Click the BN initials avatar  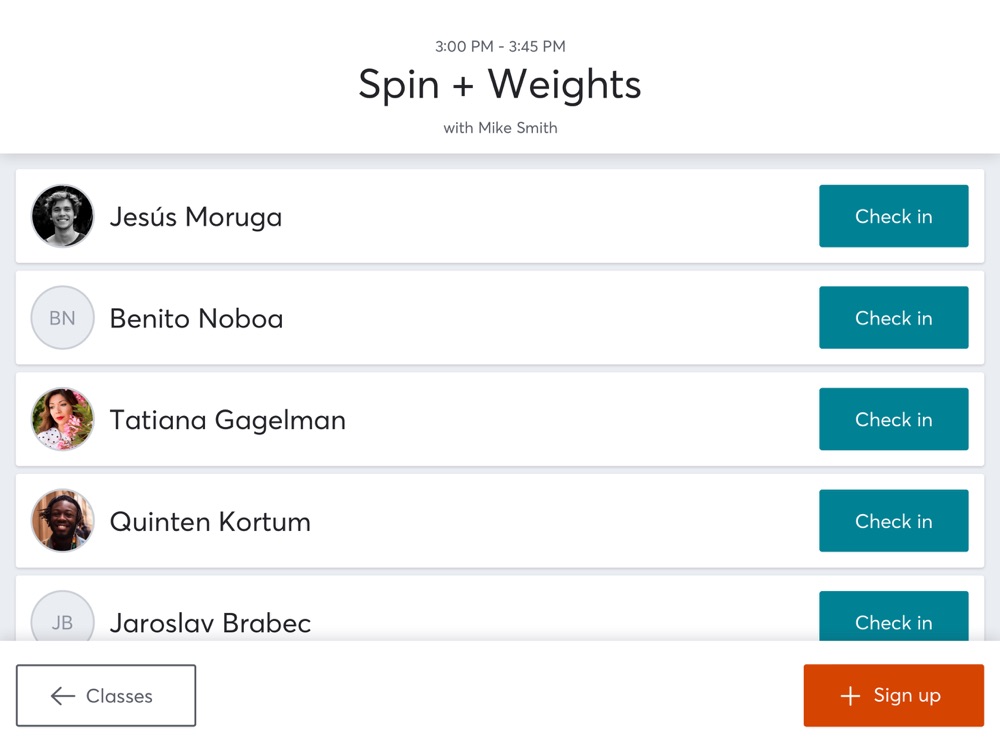pos(62,318)
